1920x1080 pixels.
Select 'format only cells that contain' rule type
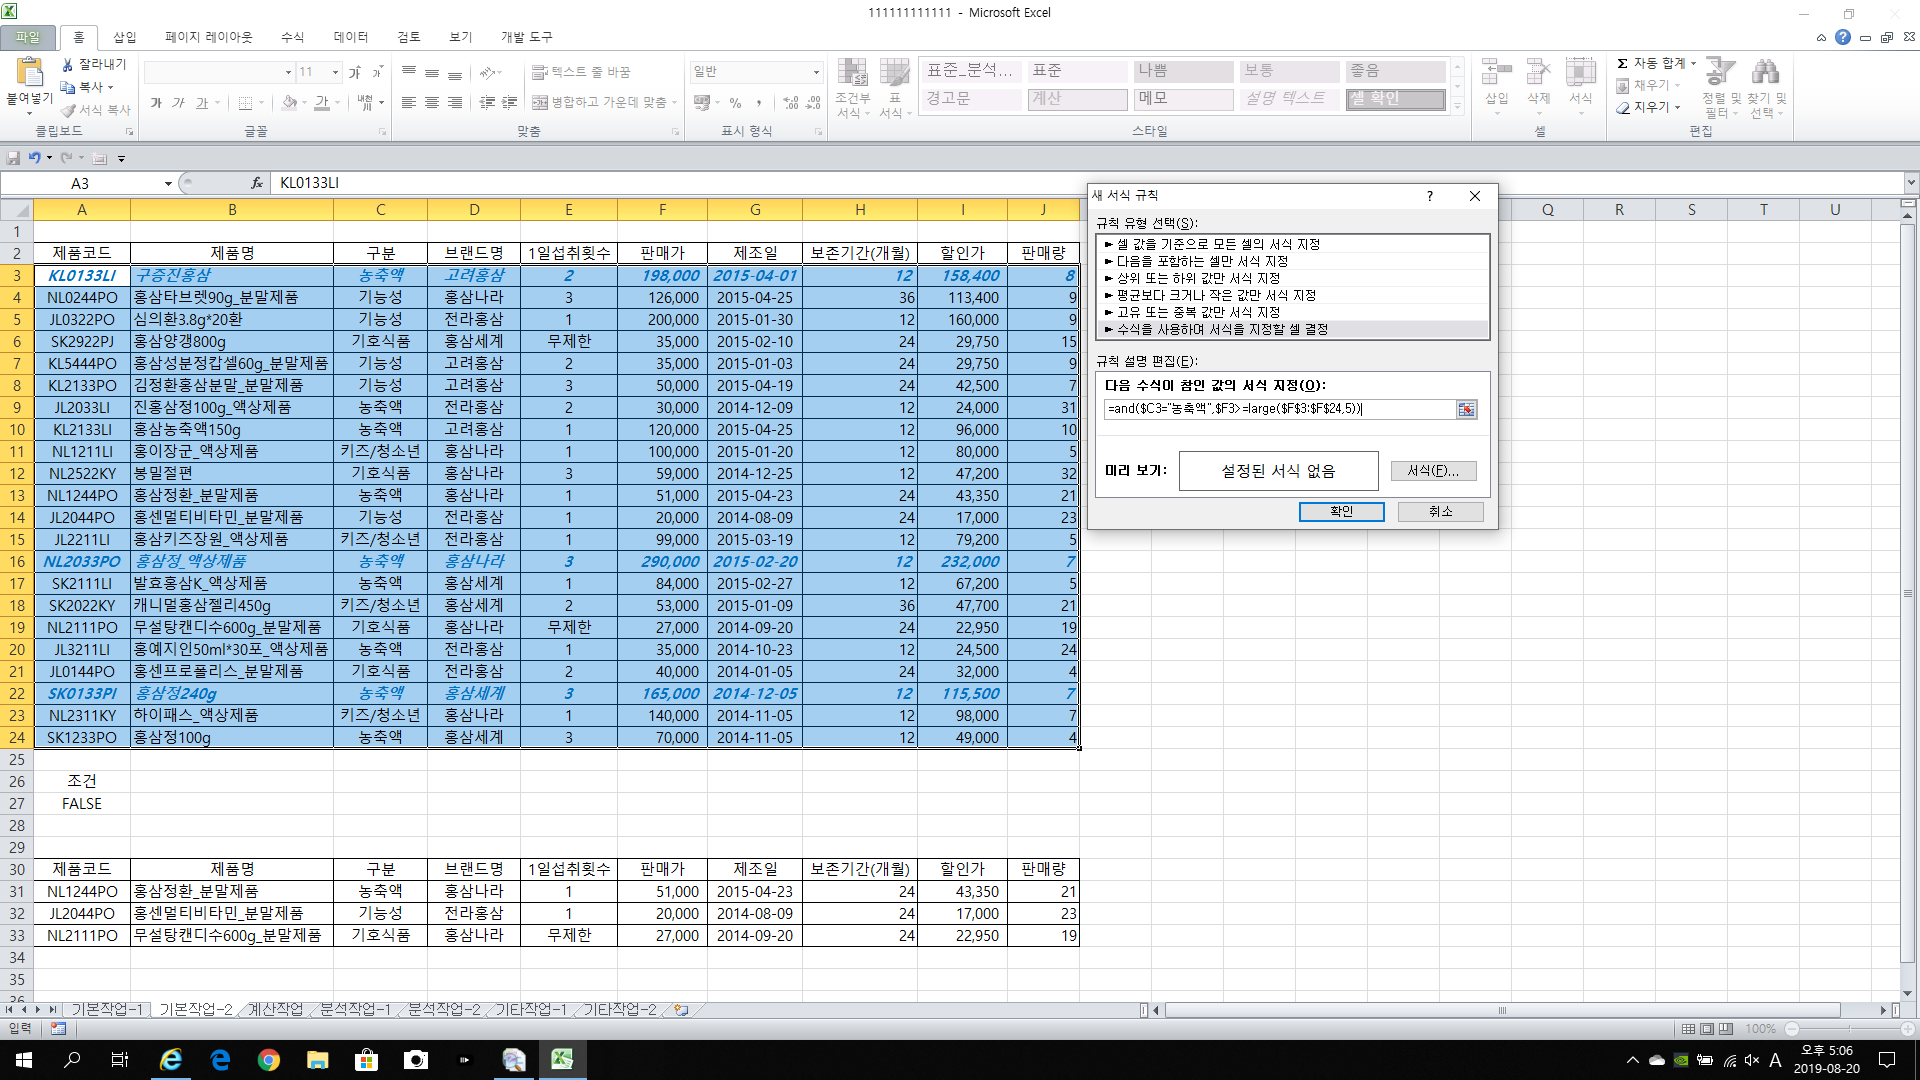click(x=1201, y=261)
